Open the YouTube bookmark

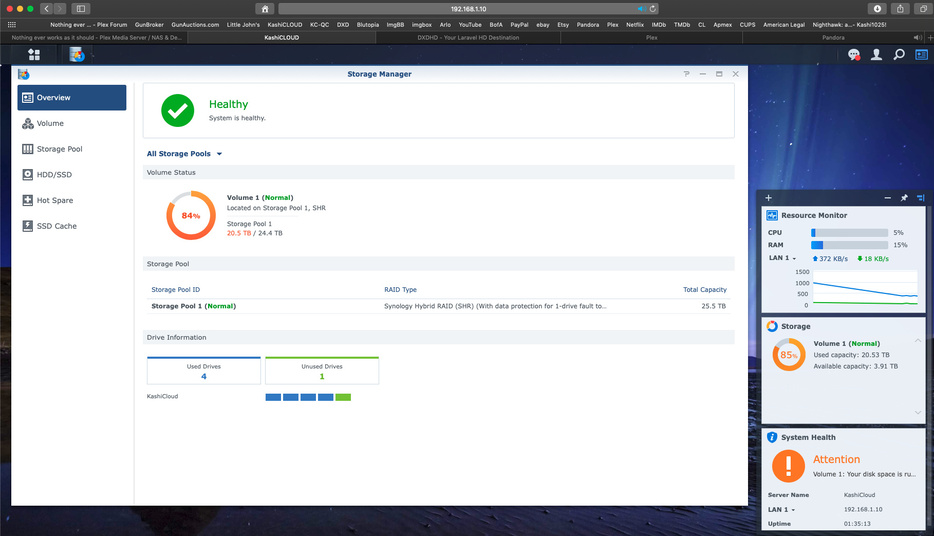(x=470, y=24)
